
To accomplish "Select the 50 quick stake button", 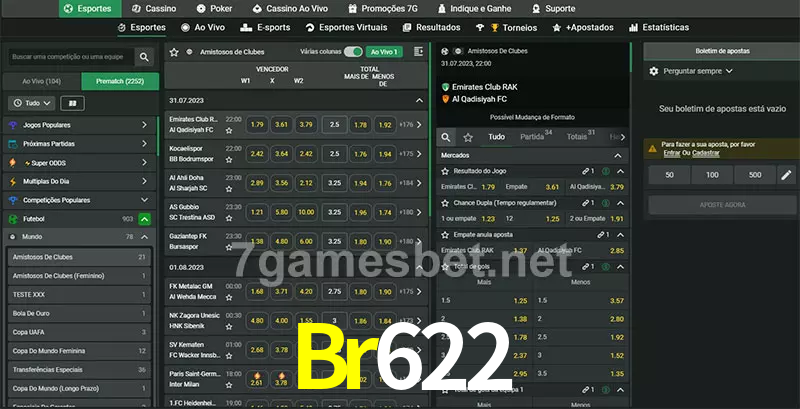I will click(669, 175).
